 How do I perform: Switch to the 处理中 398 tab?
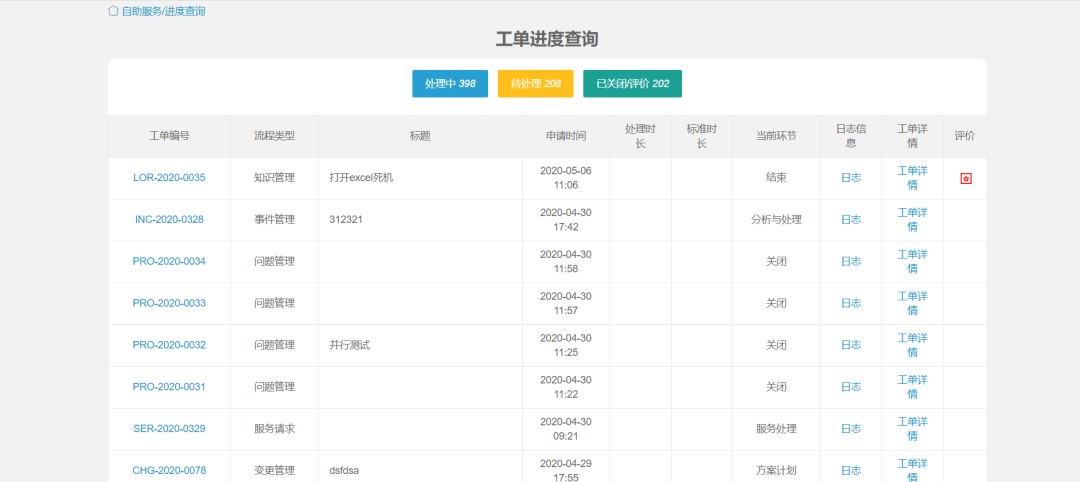[x=449, y=84]
